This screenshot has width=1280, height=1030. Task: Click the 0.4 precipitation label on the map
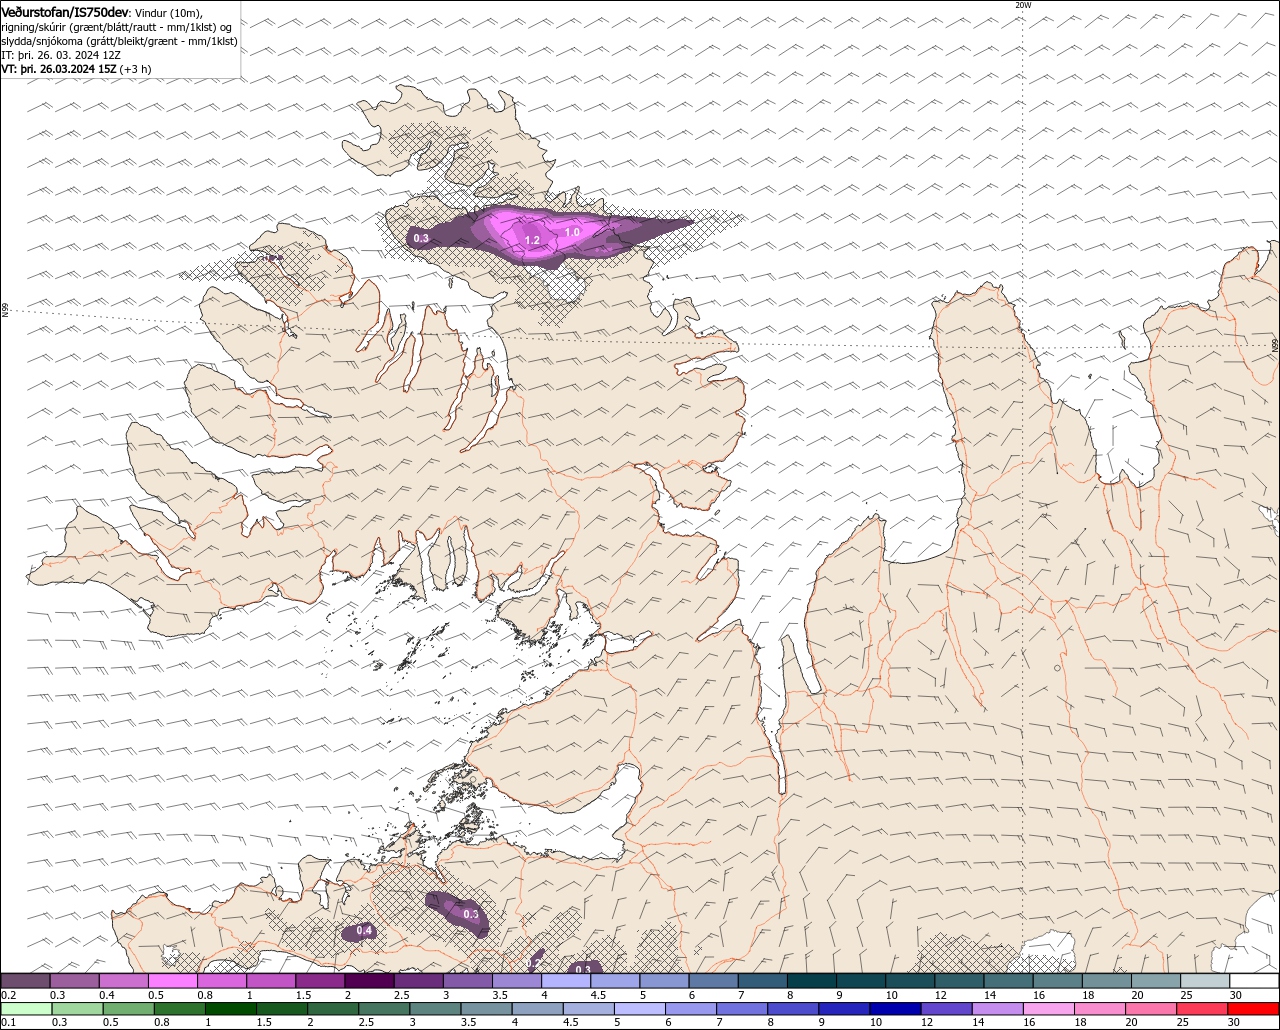point(364,931)
